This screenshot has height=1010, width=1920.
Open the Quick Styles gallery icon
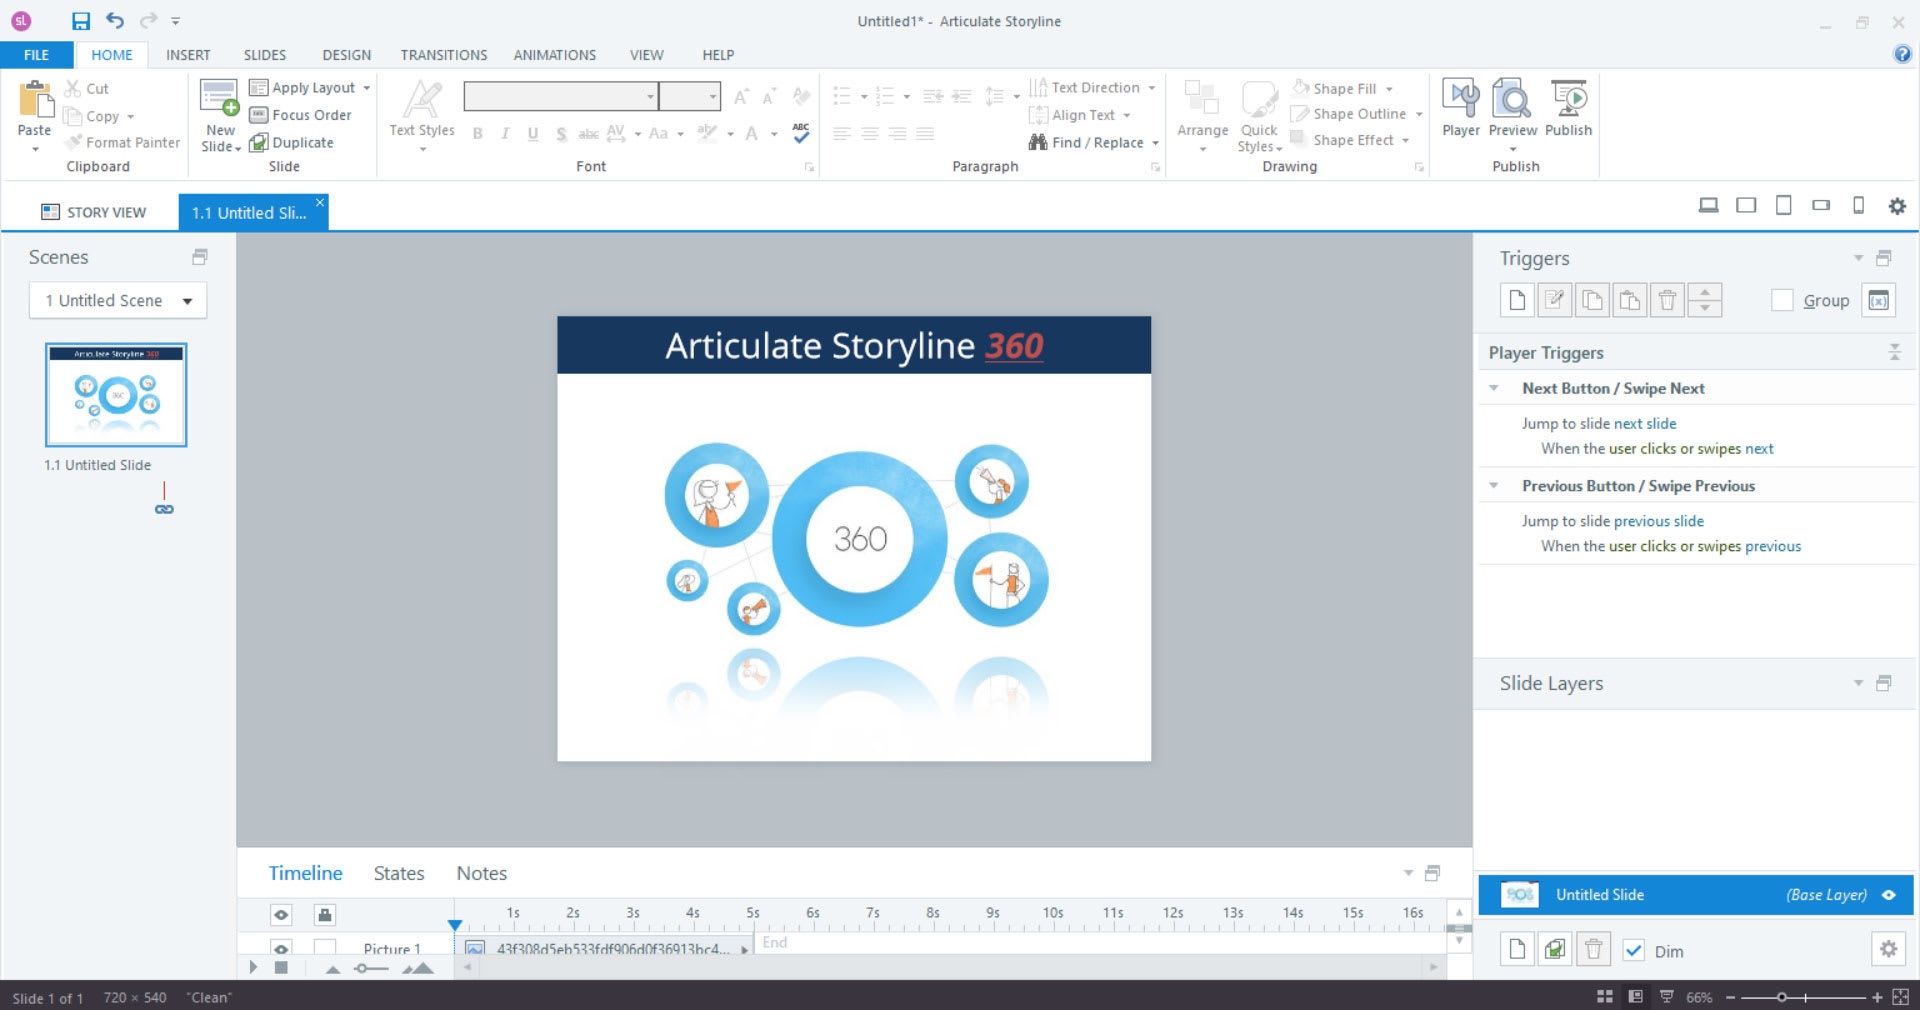click(1259, 99)
